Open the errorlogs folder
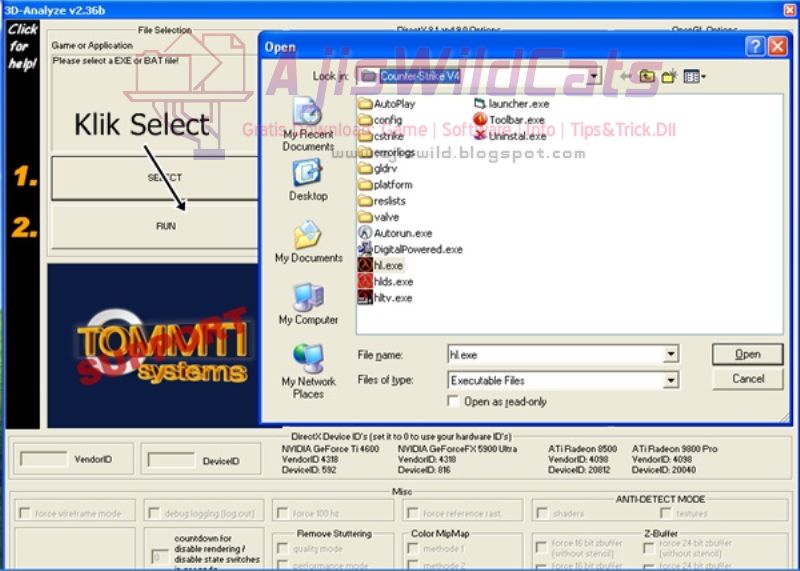This screenshot has width=800, height=571. pyautogui.click(x=386, y=152)
